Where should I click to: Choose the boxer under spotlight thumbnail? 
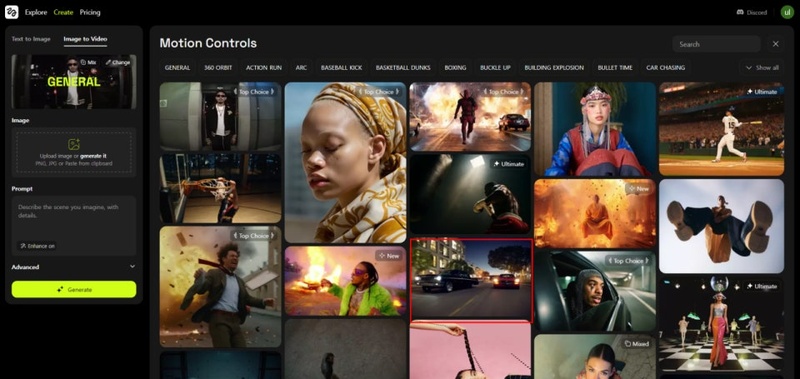470,194
